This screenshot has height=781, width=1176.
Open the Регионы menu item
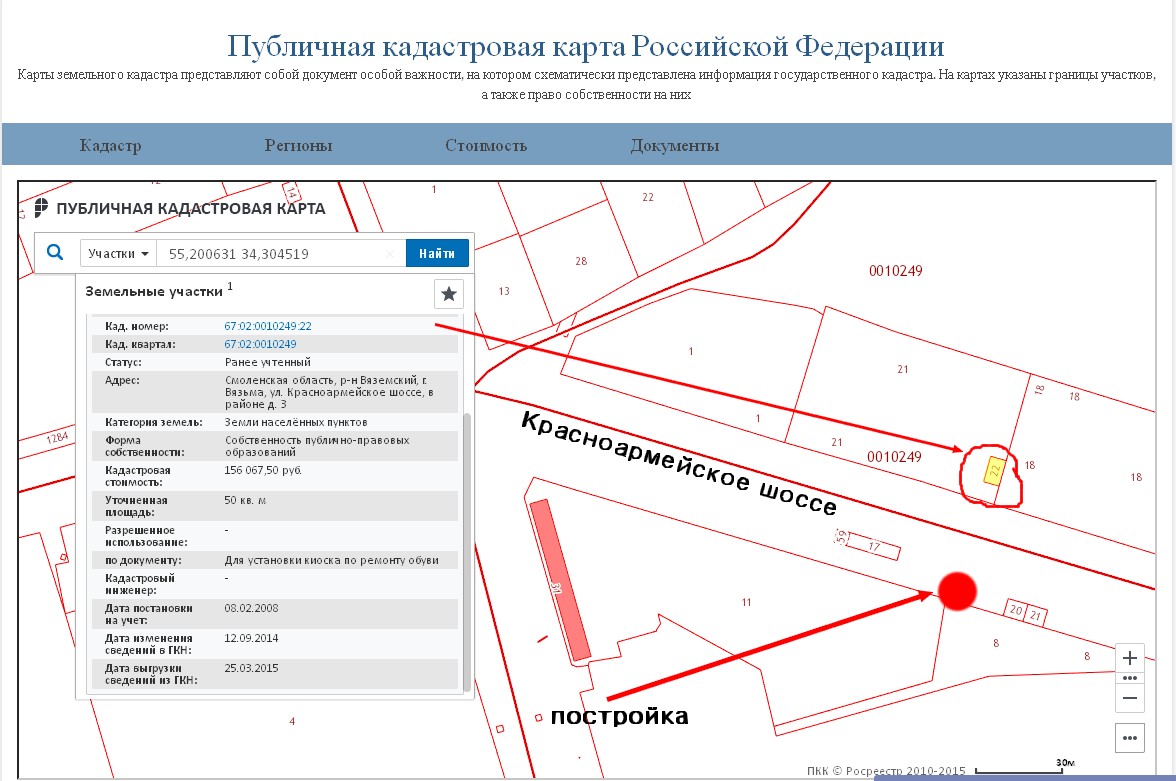pos(298,146)
